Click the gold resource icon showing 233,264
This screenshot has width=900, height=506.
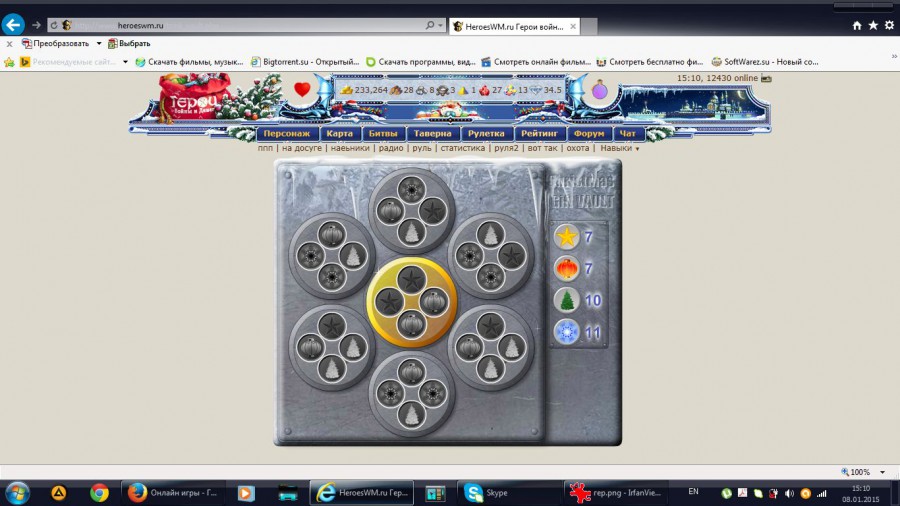point(346,90)
